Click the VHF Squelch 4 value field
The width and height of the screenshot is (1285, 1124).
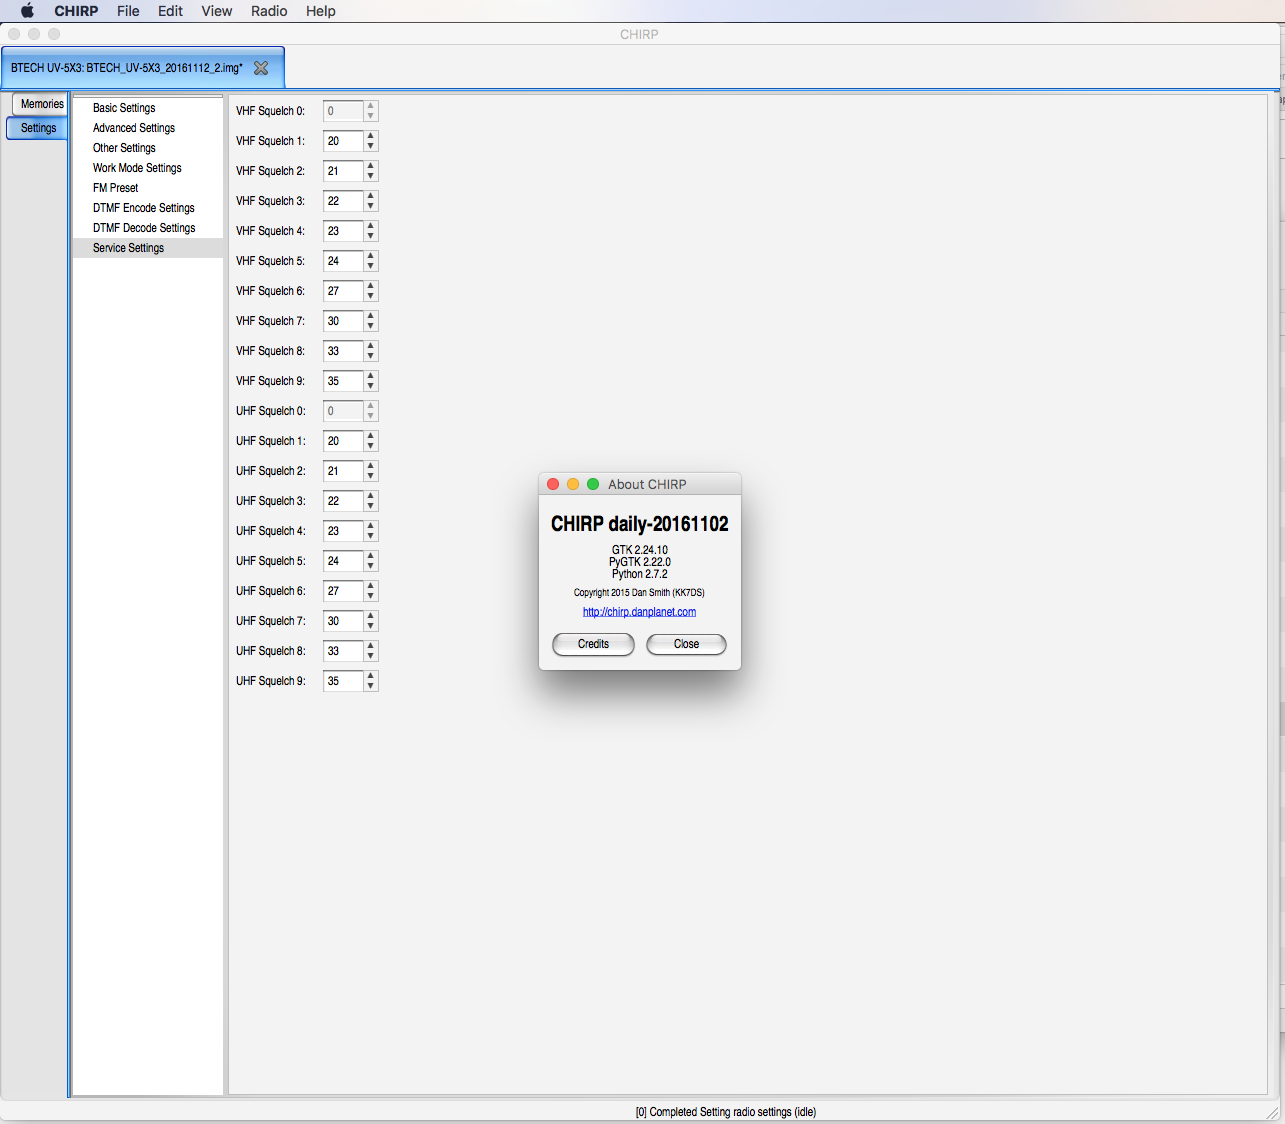pos(343,231)
